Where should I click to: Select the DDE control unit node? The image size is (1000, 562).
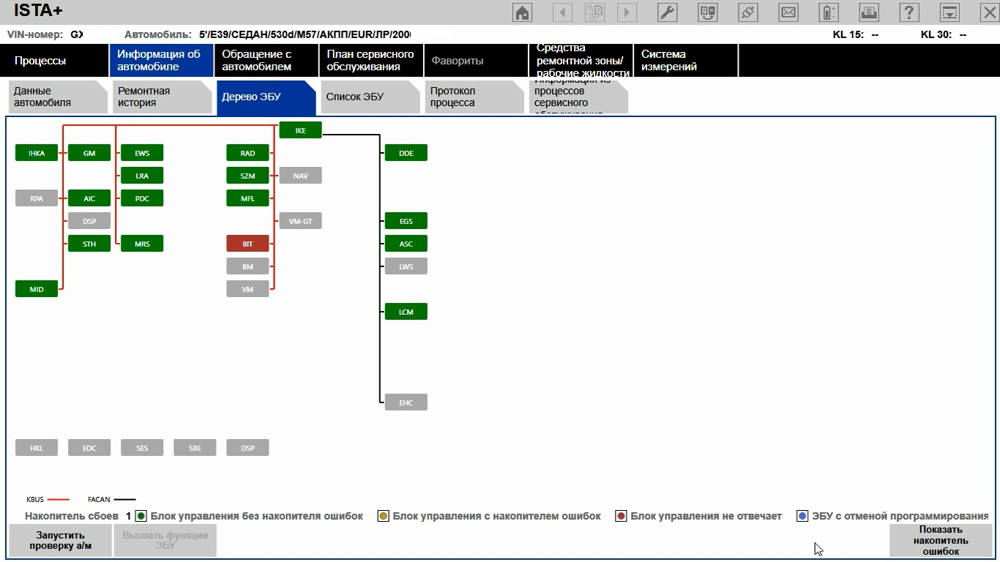tap(406, 153)
